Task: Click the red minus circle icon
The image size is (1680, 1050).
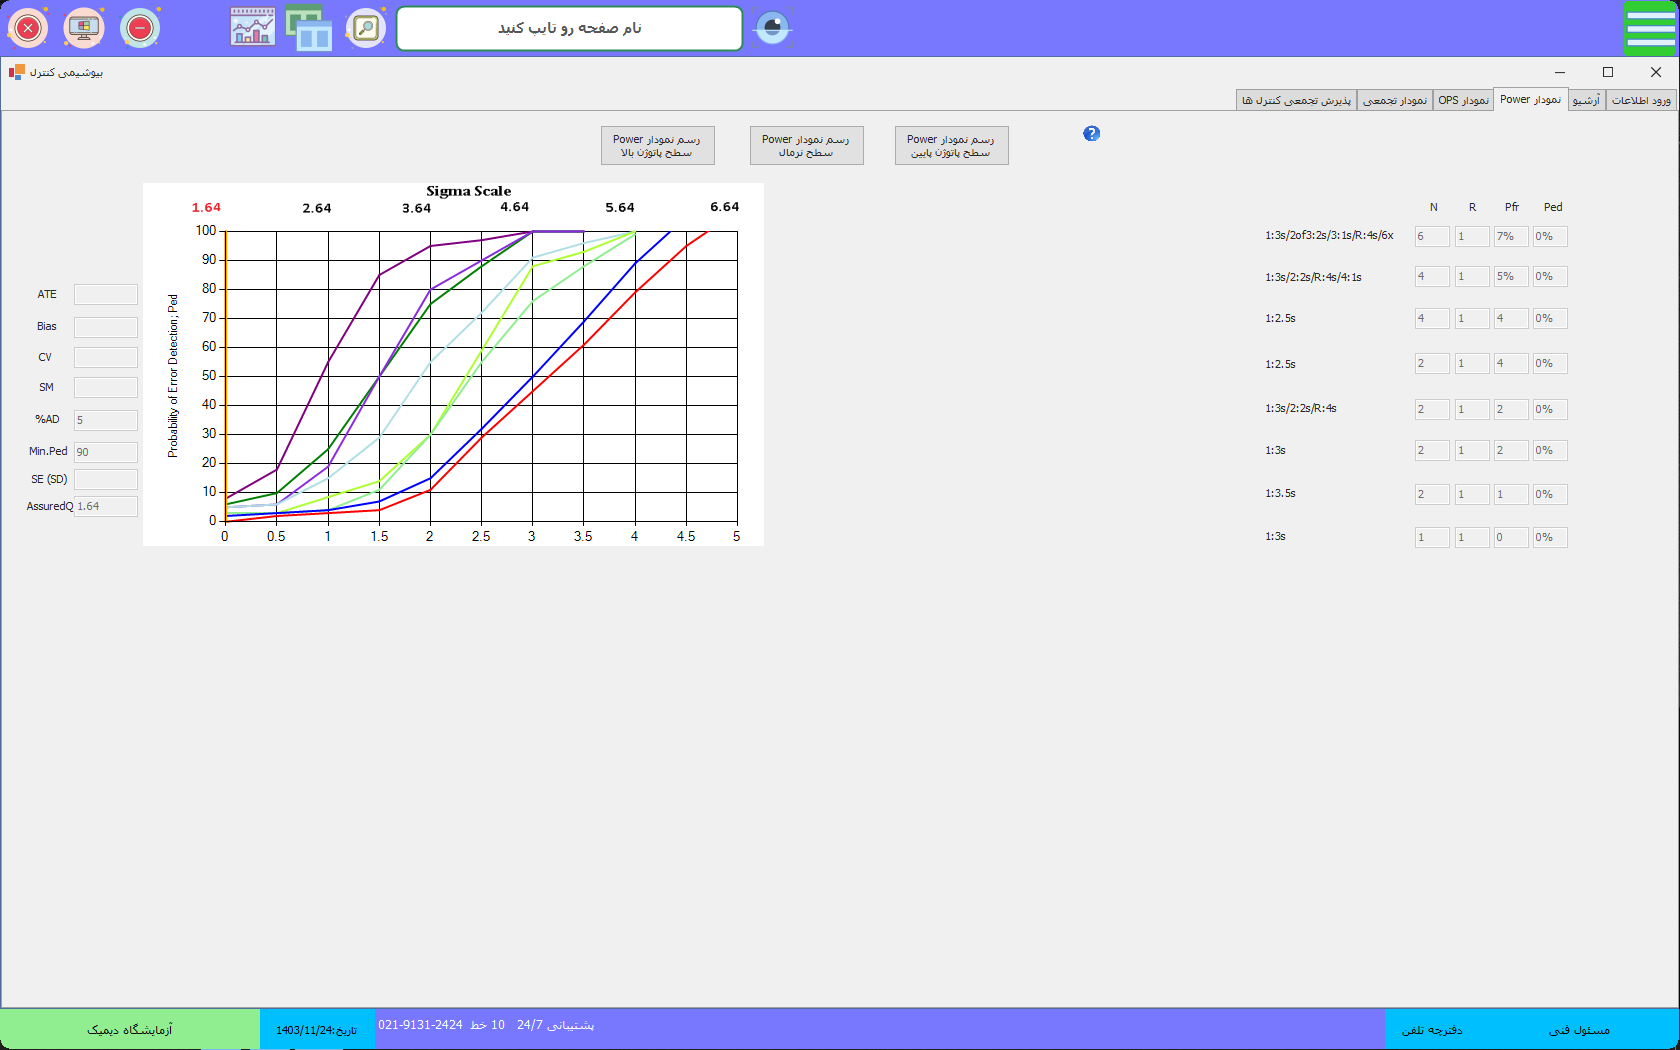Action: pyautogui.click(x=140, y=28)
